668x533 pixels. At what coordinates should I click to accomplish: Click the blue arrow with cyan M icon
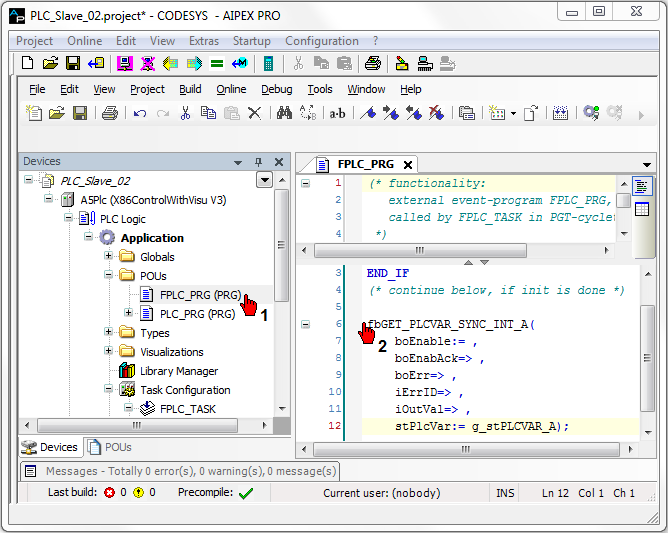tap(239, 64)
